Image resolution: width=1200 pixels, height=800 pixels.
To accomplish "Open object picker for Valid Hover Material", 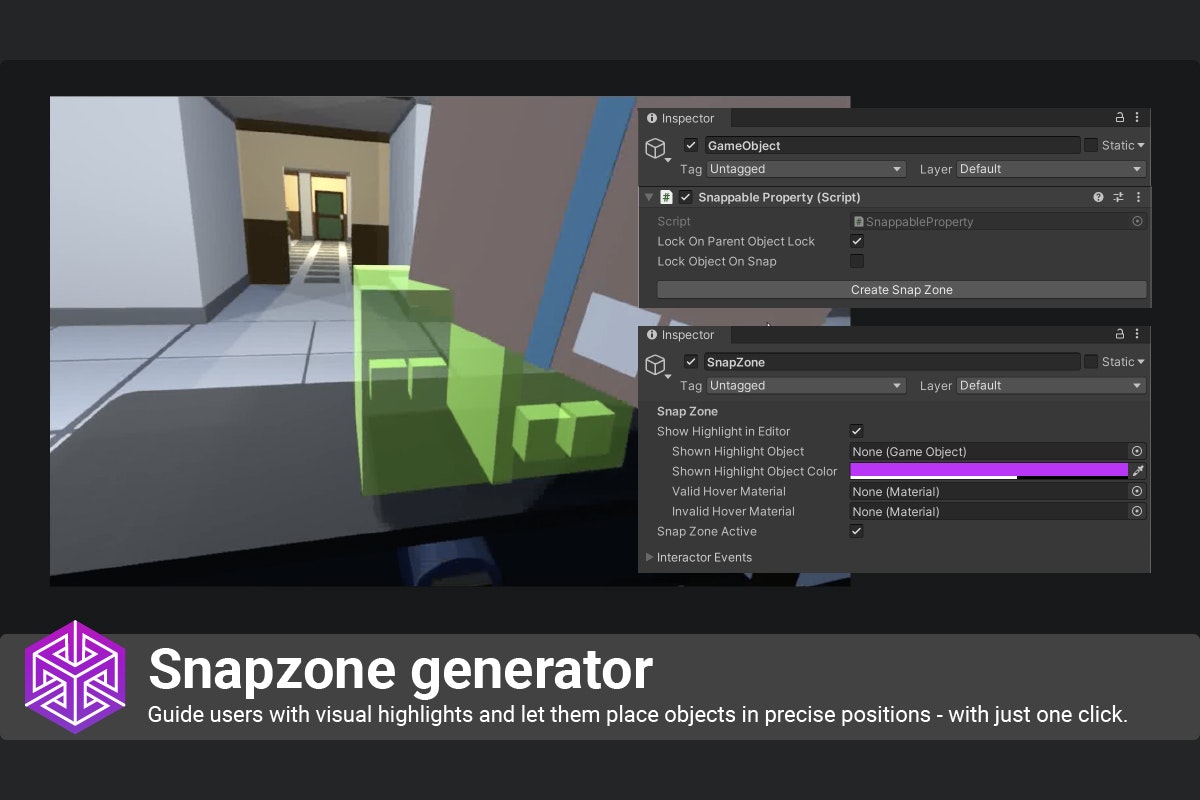I will [x=1137, y=491].
